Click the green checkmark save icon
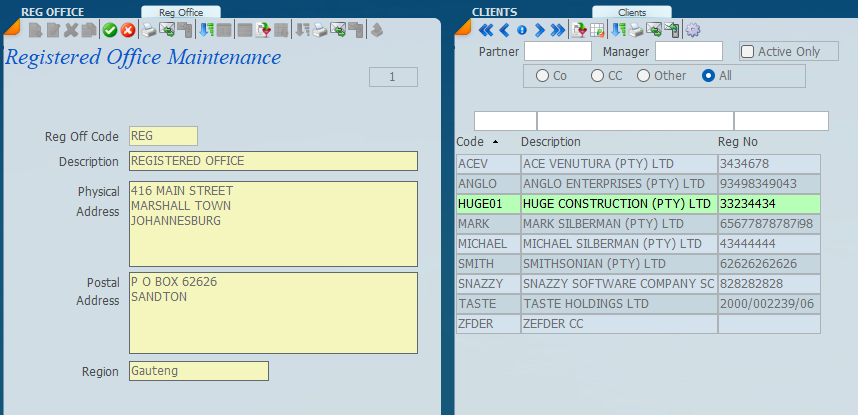 click(x=110, y=30)
